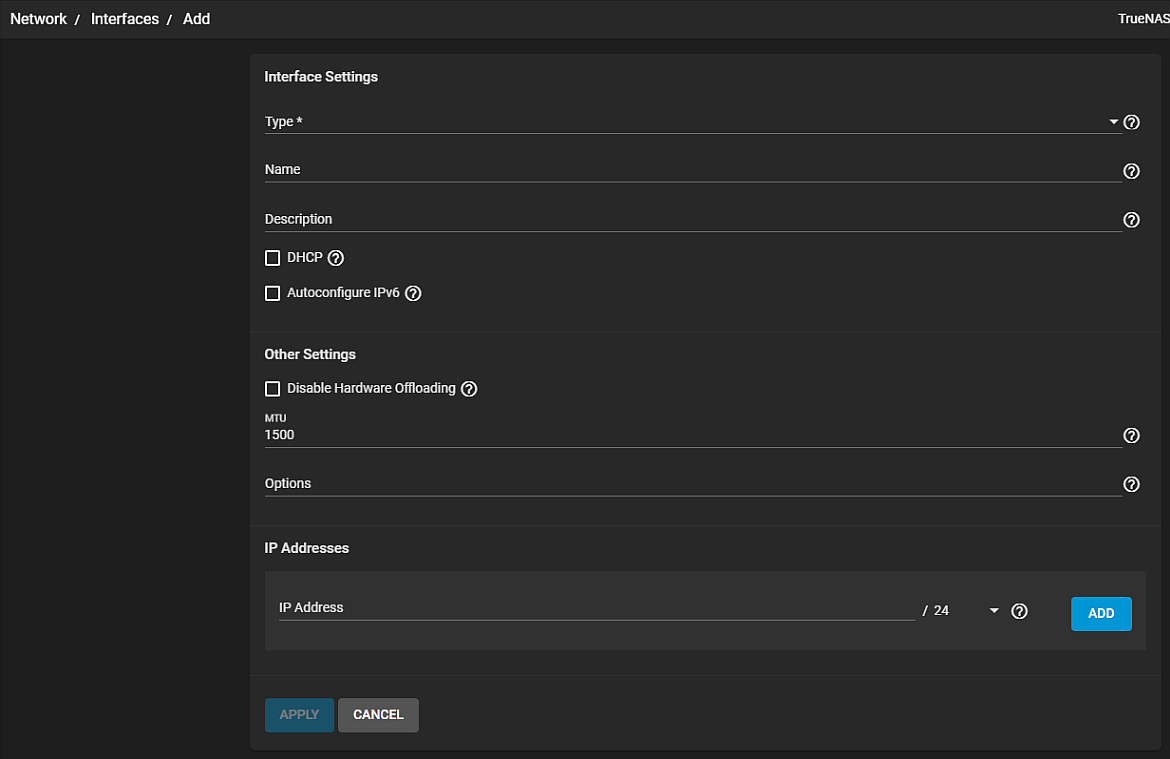
Task: Open Disable Hardware Offloading help icon
Action: click(x=469, y=389)
